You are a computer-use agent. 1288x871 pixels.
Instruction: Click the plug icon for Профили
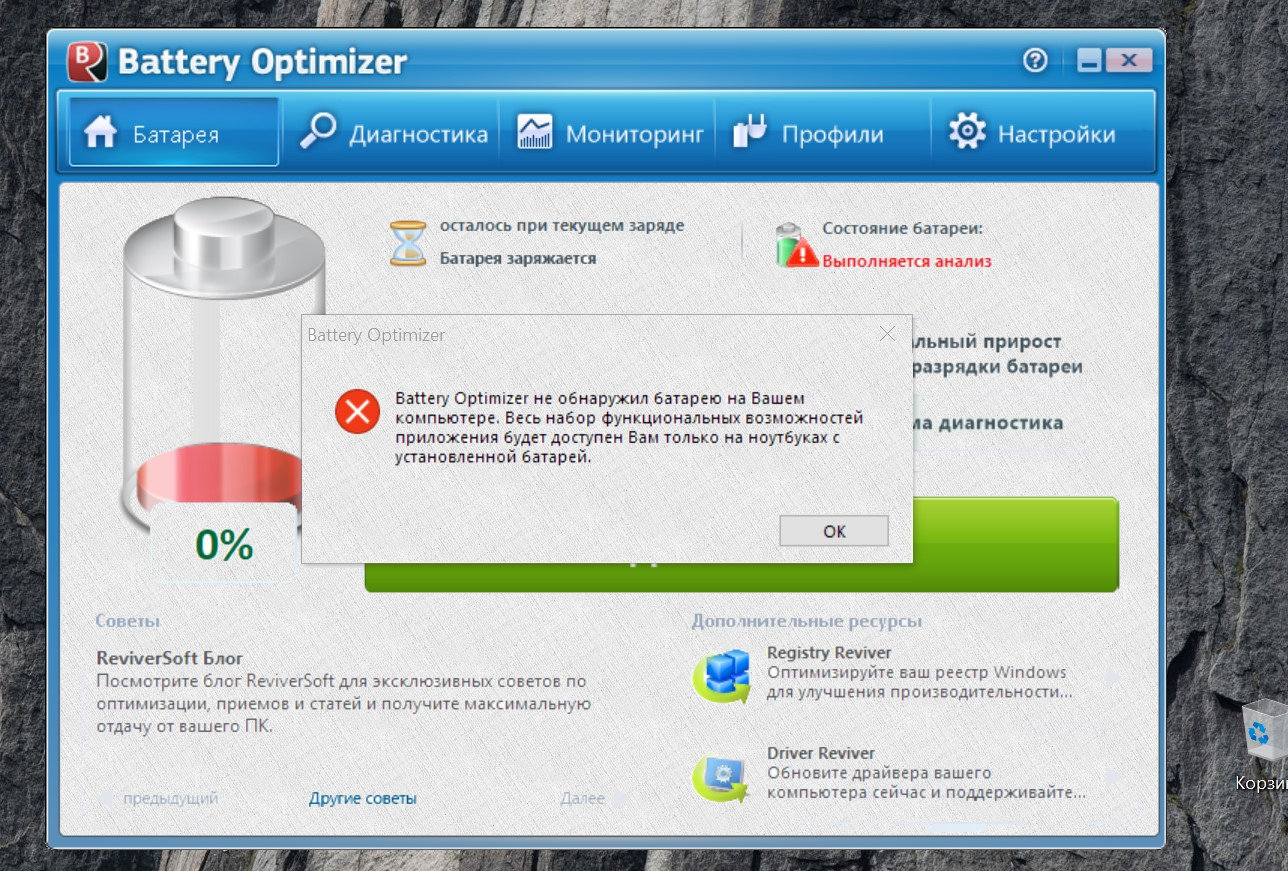750,132
